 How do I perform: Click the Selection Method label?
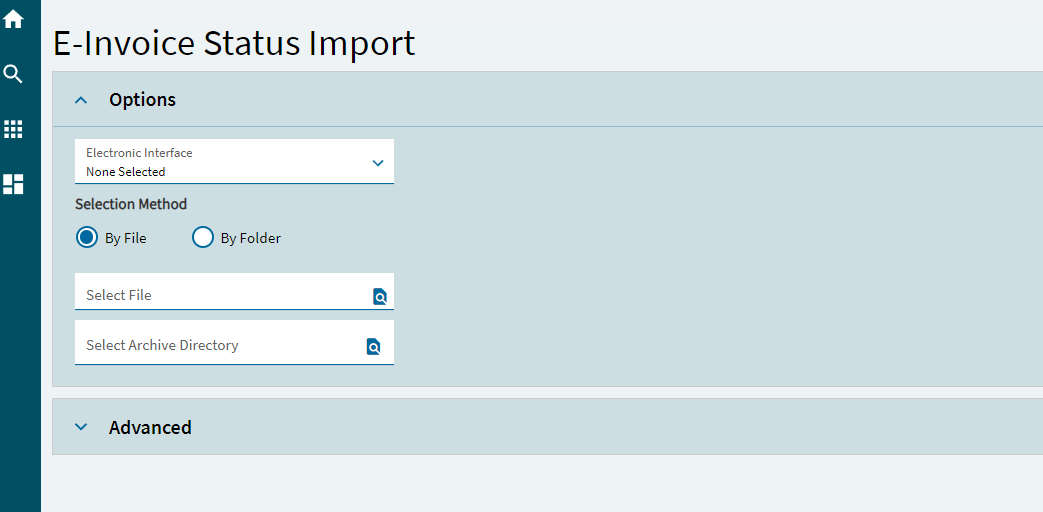point(131,204)
